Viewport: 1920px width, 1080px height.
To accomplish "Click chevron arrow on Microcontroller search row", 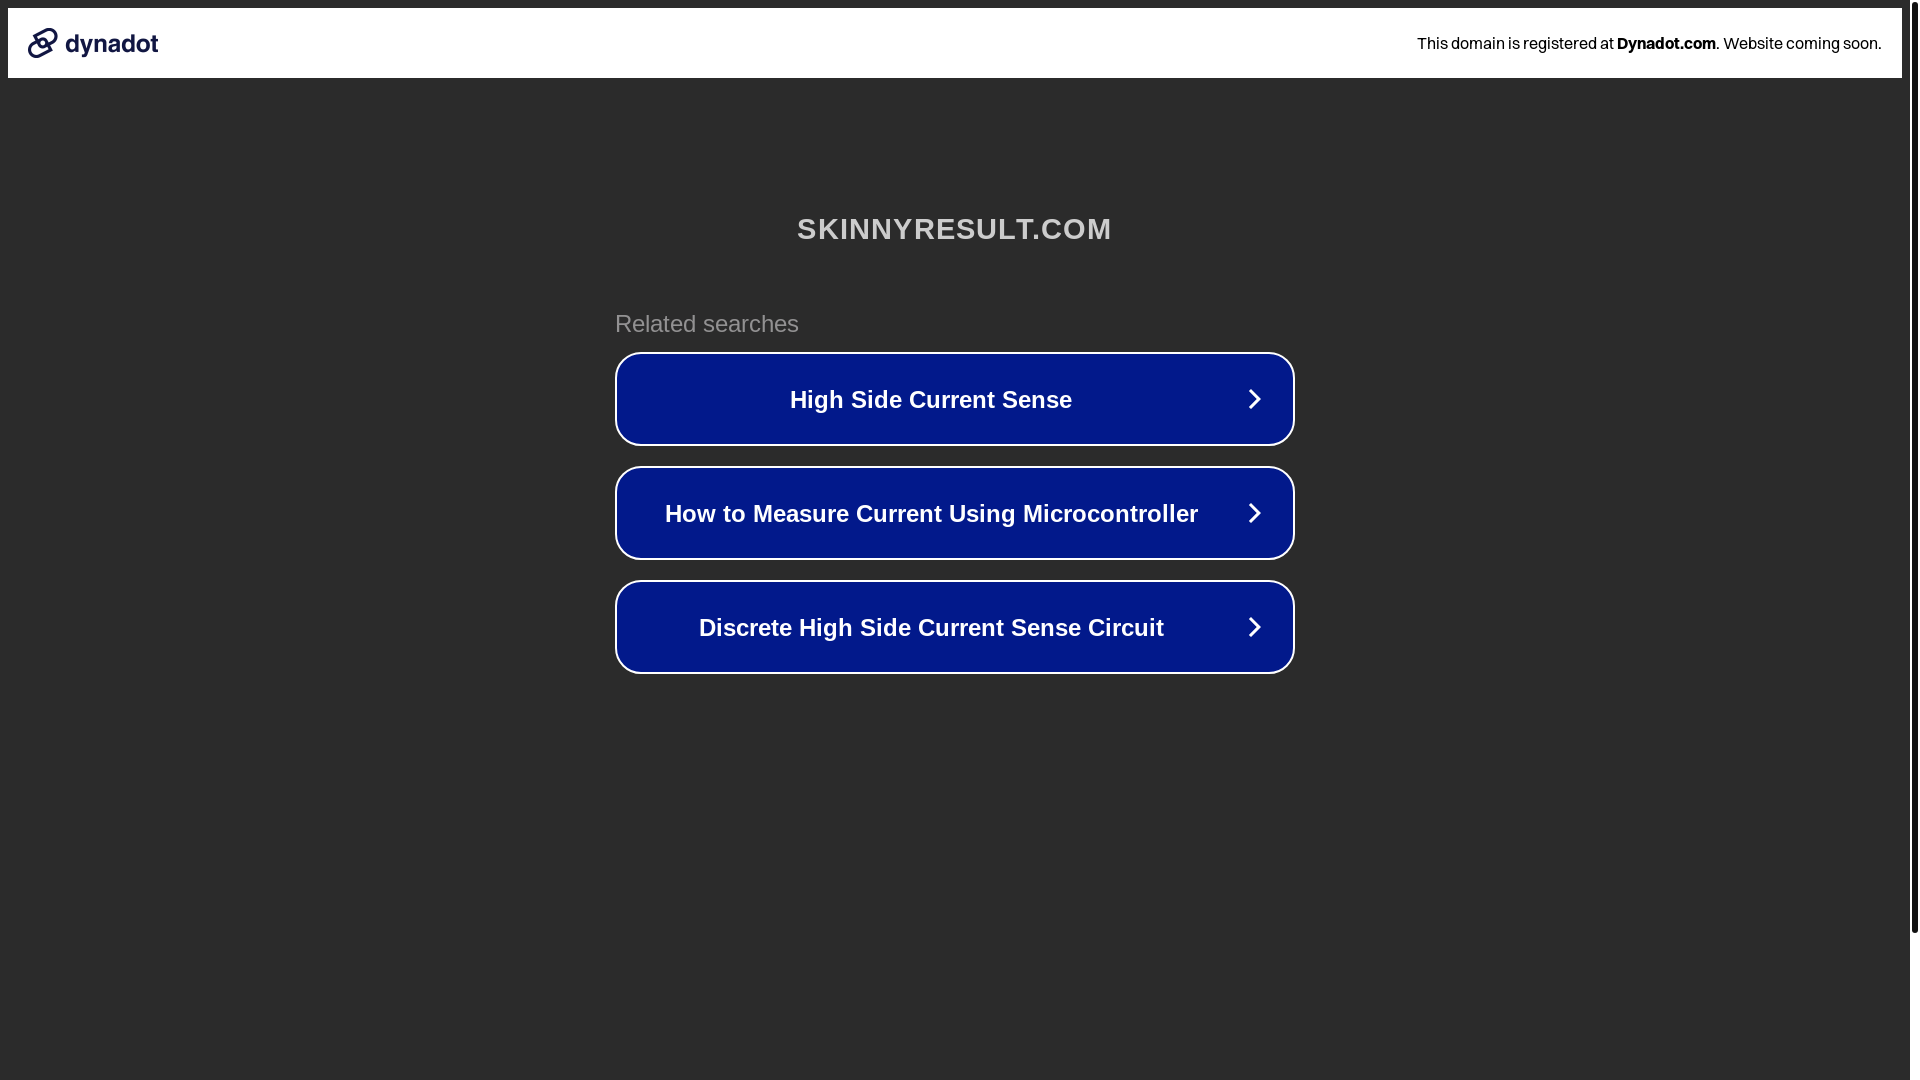I will (x=1254, y=513).
